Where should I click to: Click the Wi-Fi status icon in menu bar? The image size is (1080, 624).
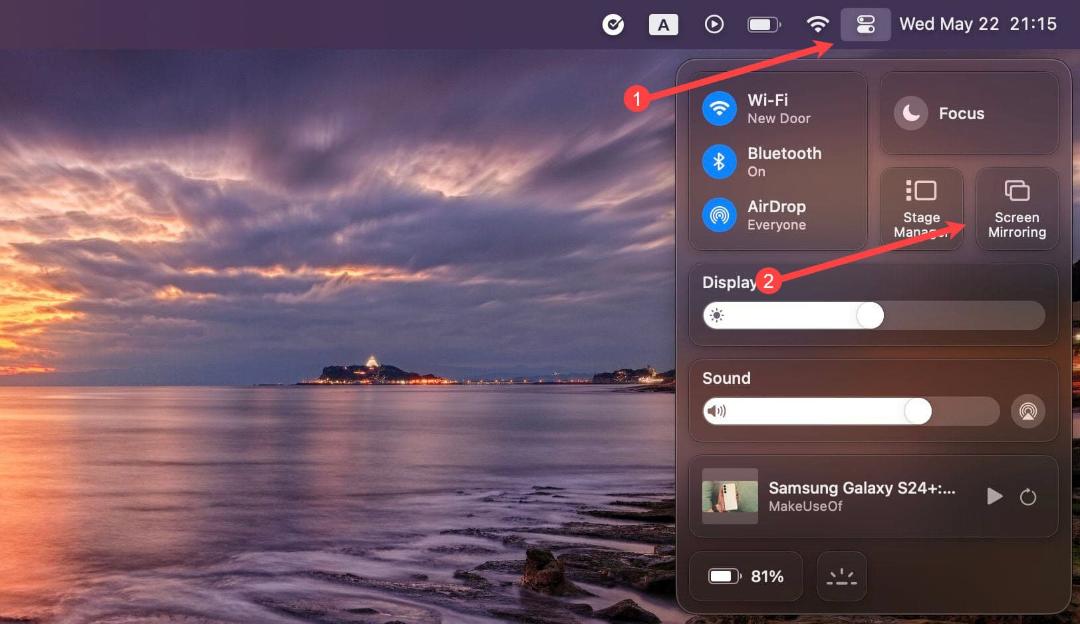click(817, 25)
